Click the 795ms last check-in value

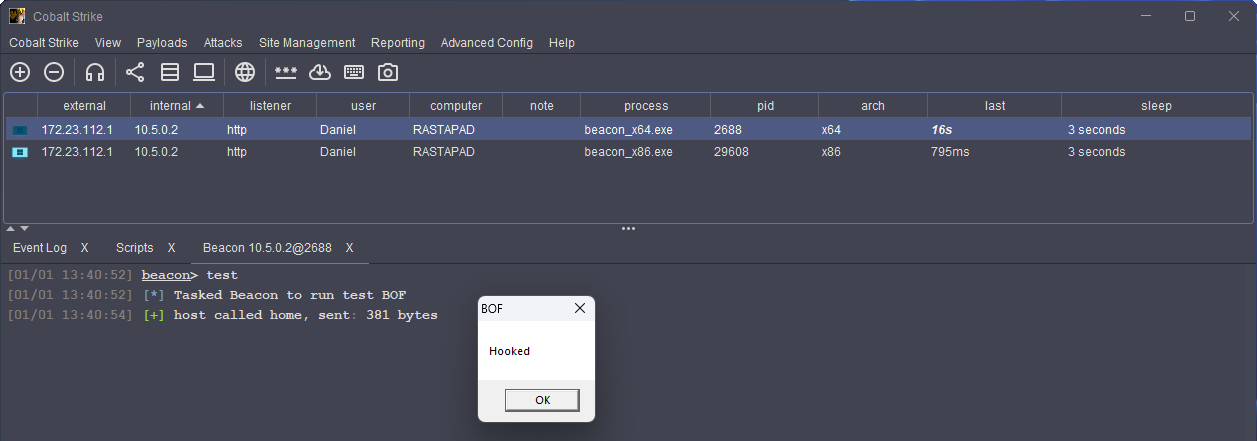coord(949,152)
